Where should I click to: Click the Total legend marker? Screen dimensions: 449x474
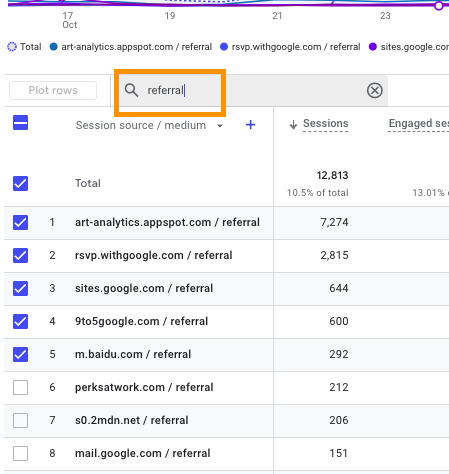click(x=12, y=47)
